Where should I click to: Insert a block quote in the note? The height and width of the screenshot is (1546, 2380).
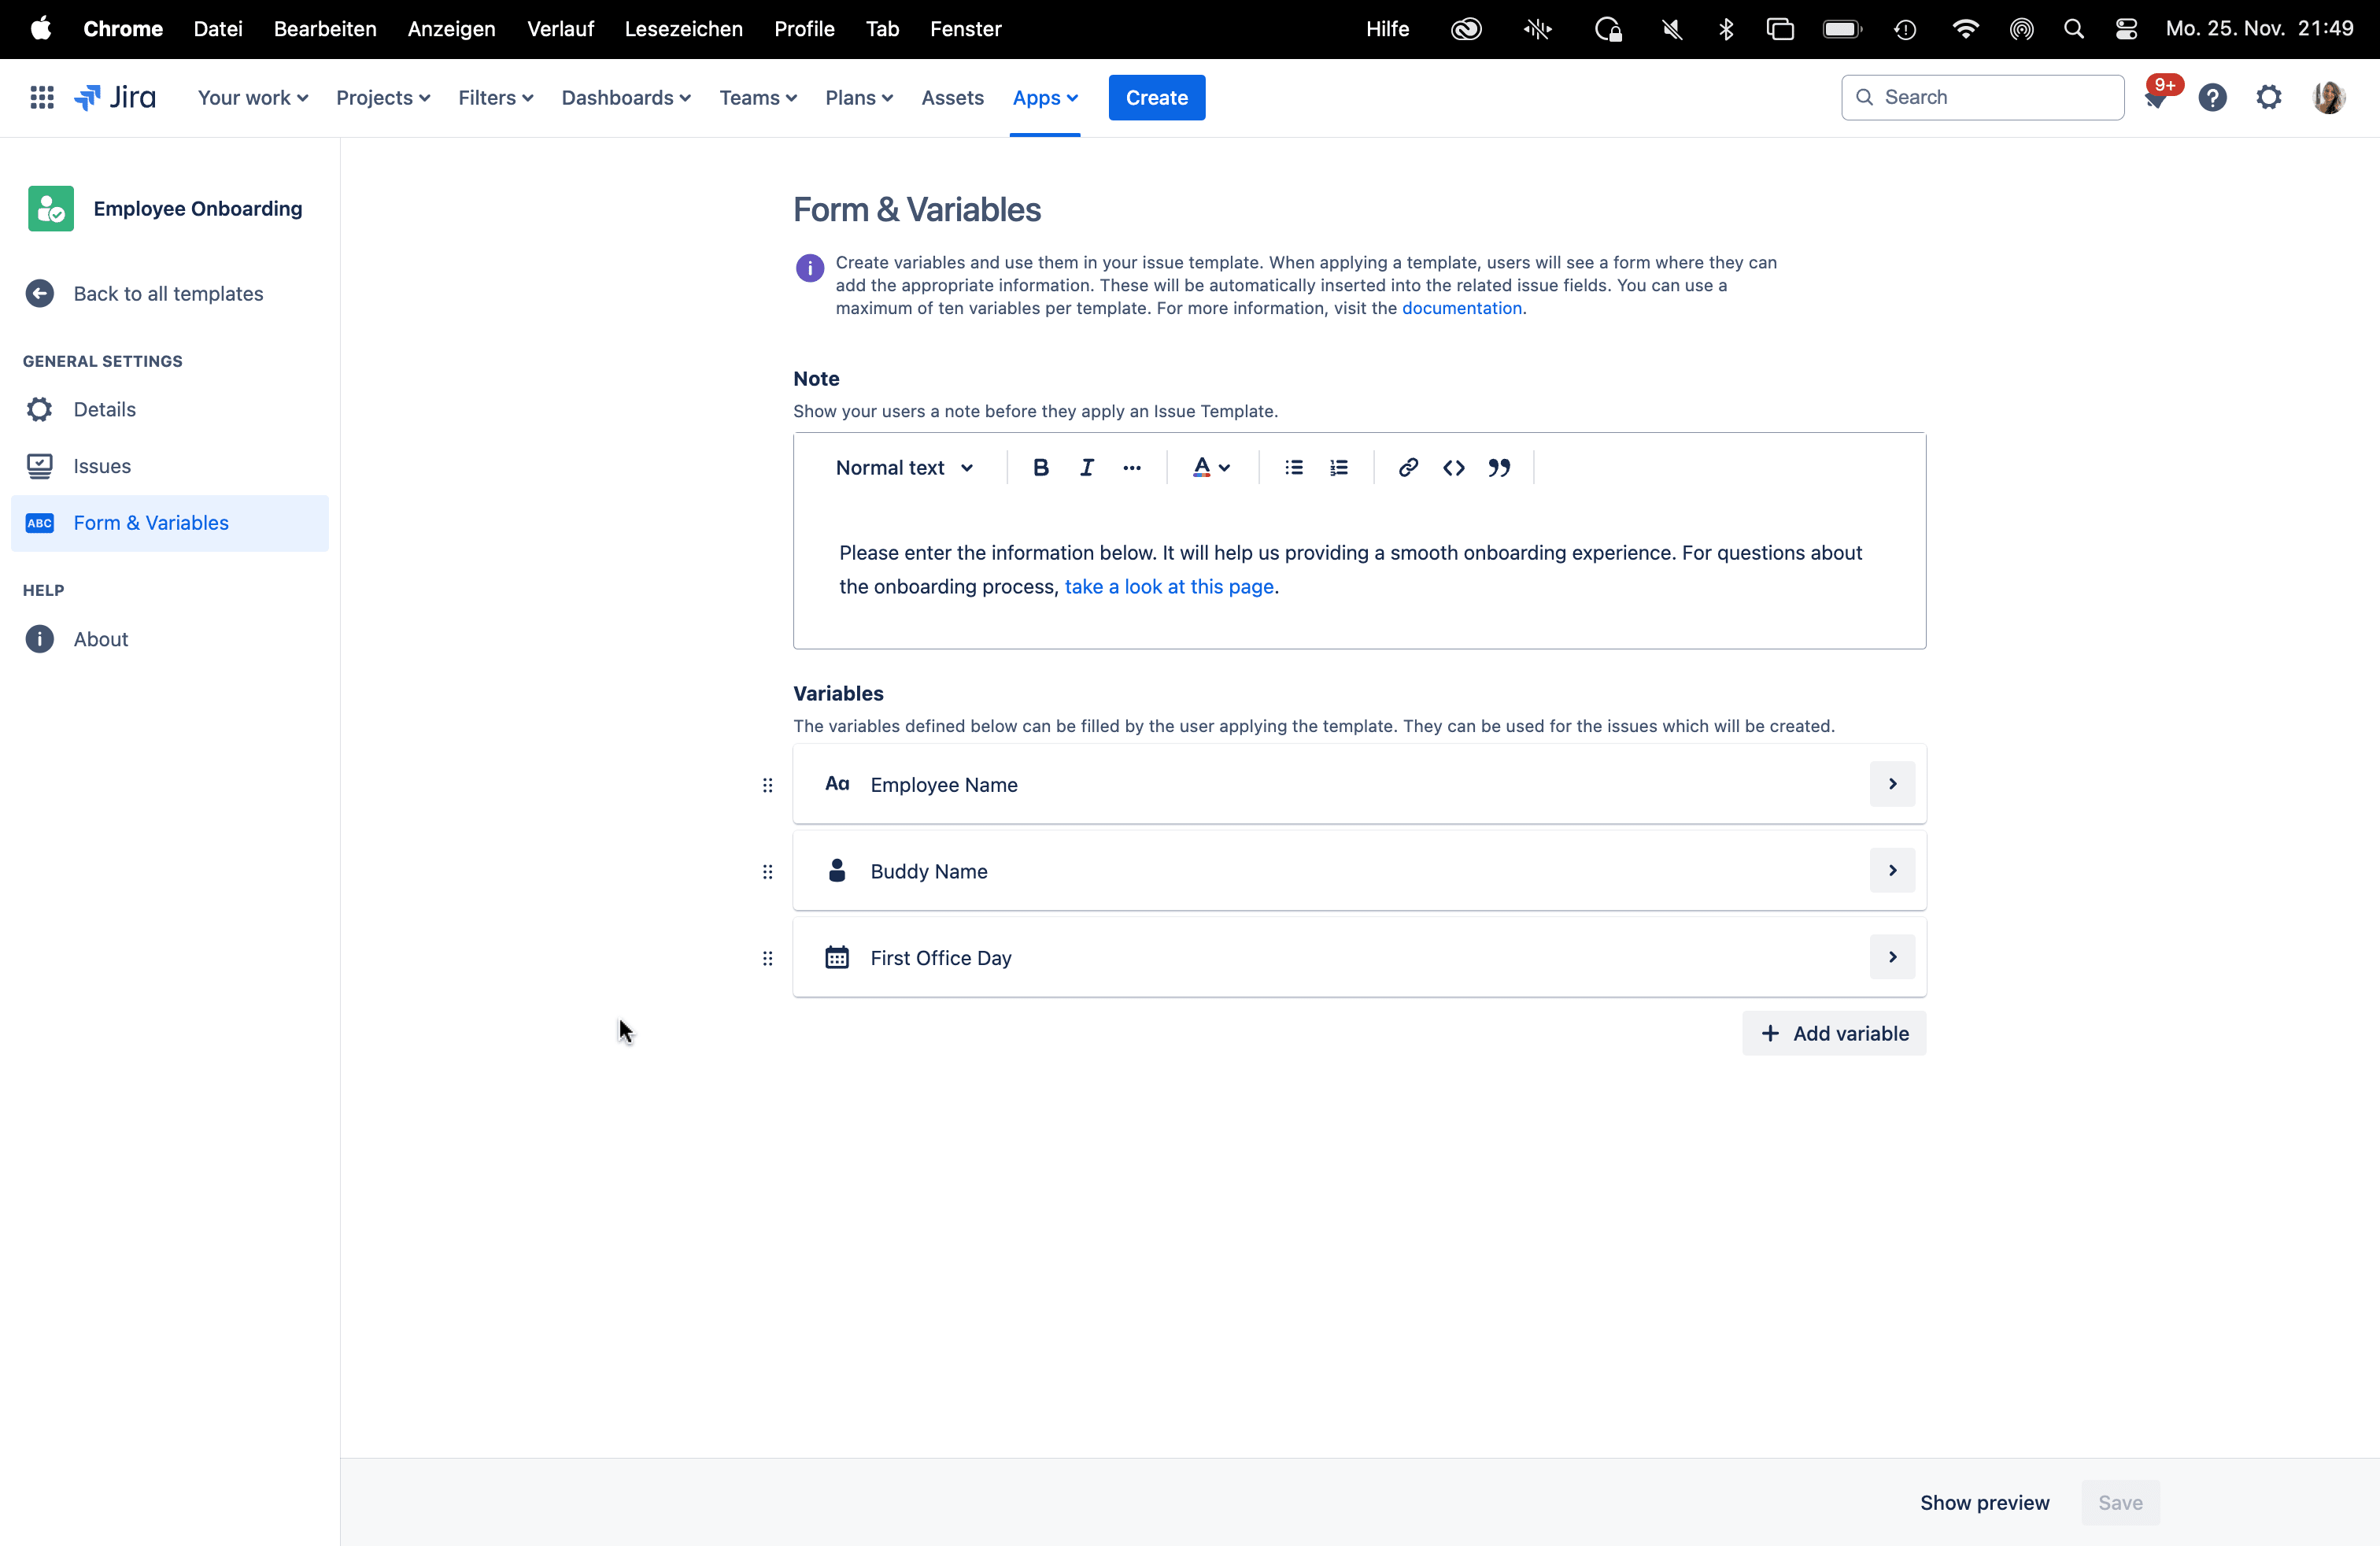click(1498, 467)
